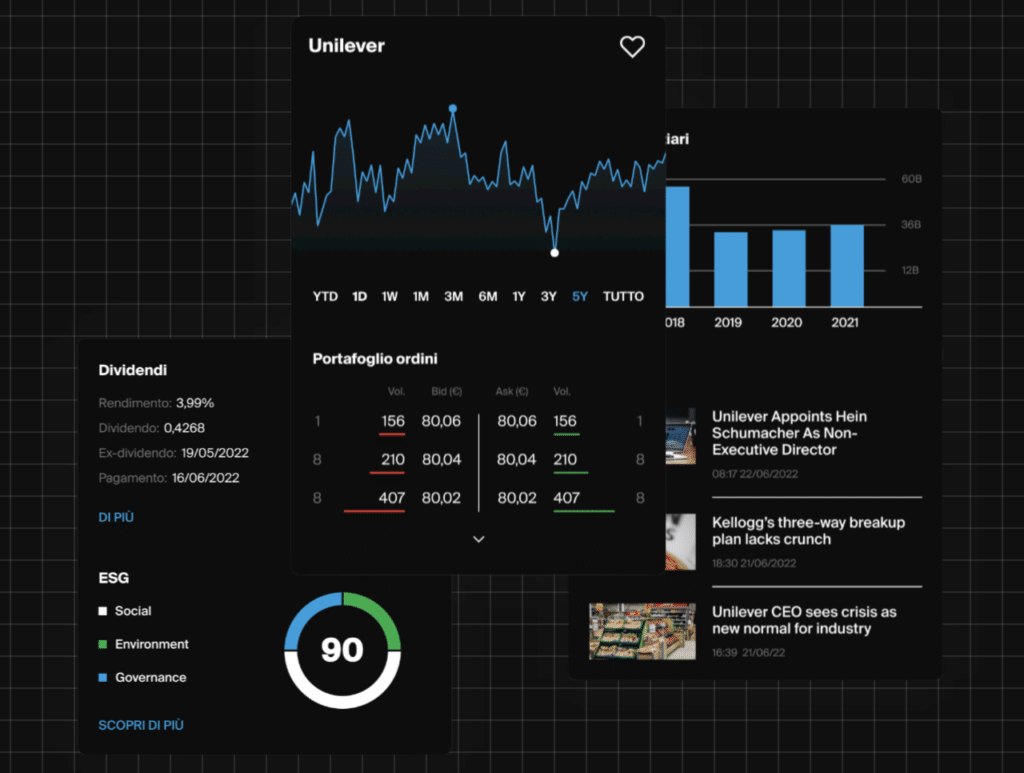
Task: Click the 2021 bar in chart
Action: 847,266
